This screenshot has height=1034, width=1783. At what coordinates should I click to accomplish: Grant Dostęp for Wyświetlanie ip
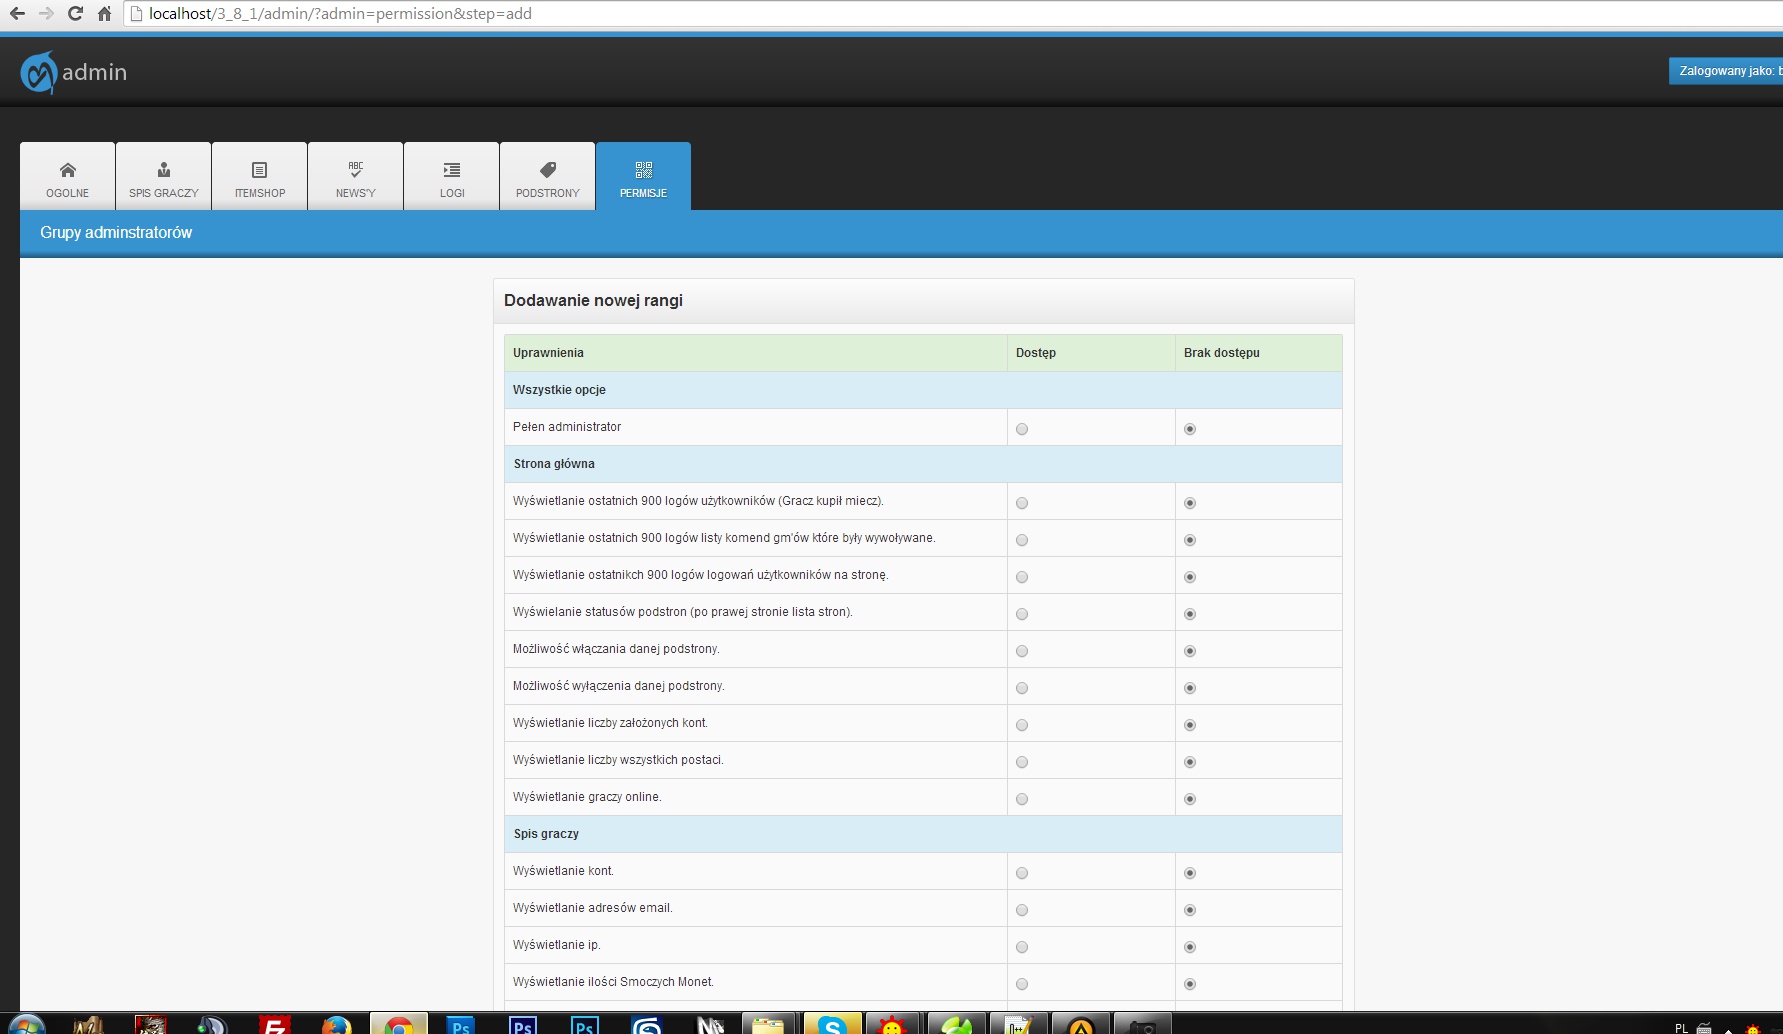coord(1022,947)
